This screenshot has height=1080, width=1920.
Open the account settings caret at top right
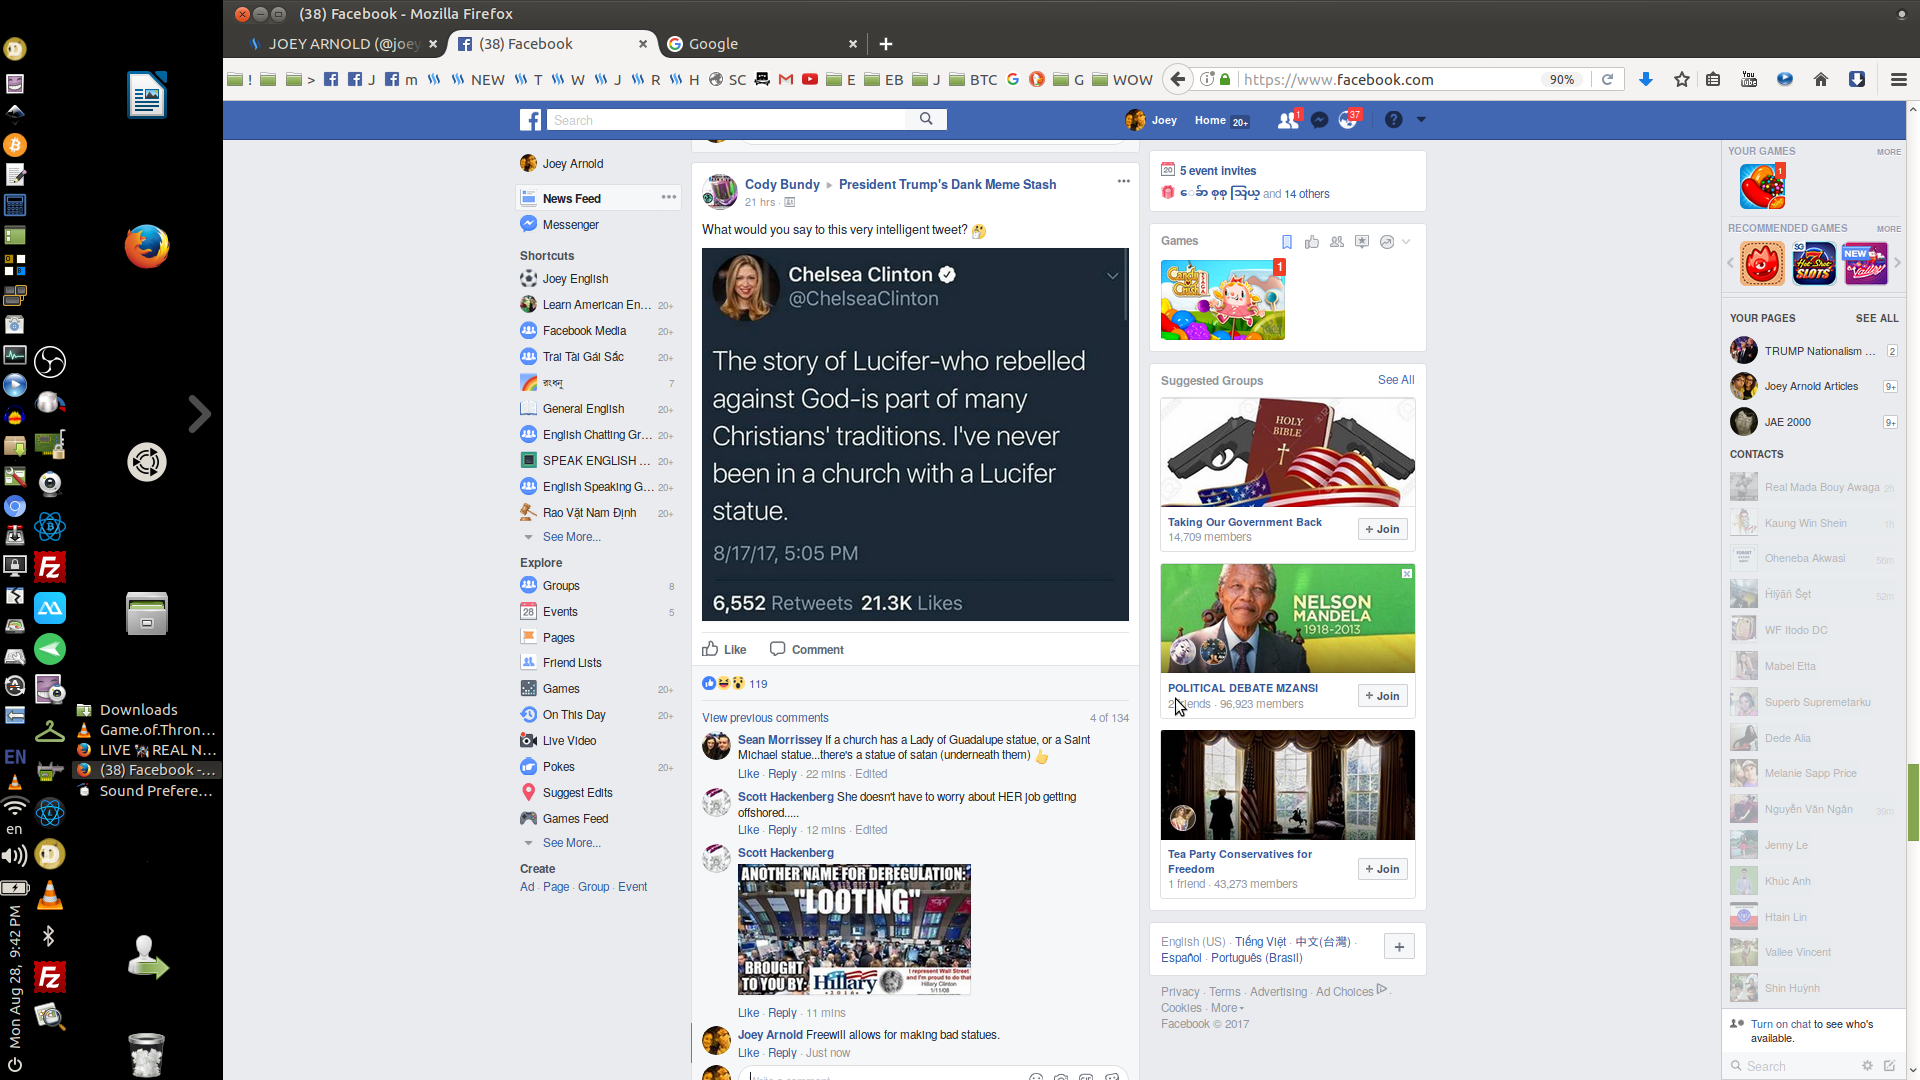1421,119
